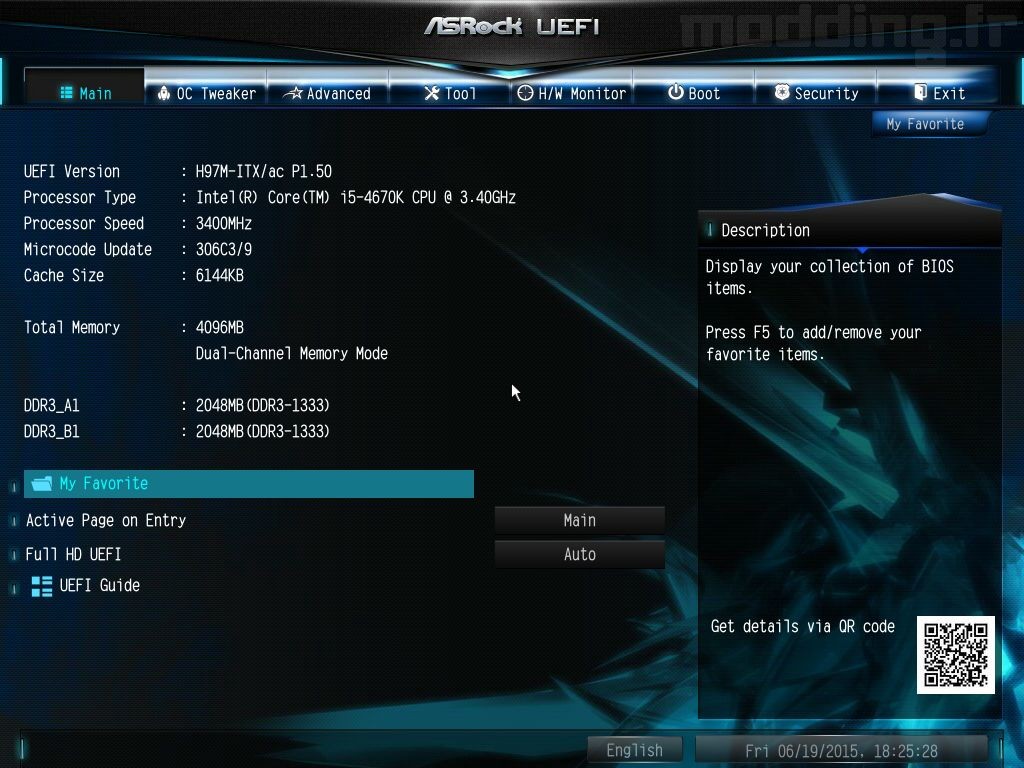Open the highlighted My Favorite folder entry
The height and width of the screenshot is (768, 1024).
point(249,483)
